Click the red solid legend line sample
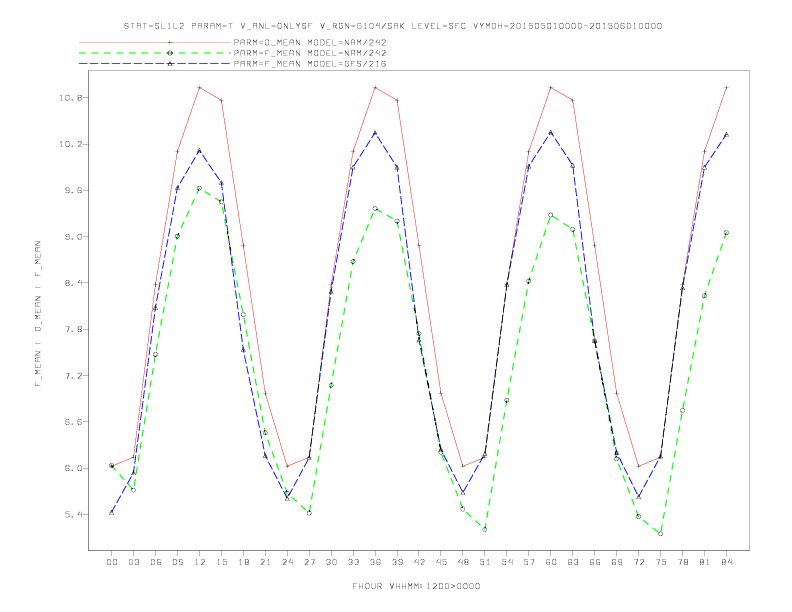The height and width of the screenshot is (612, 792). (x=155, y=43)
